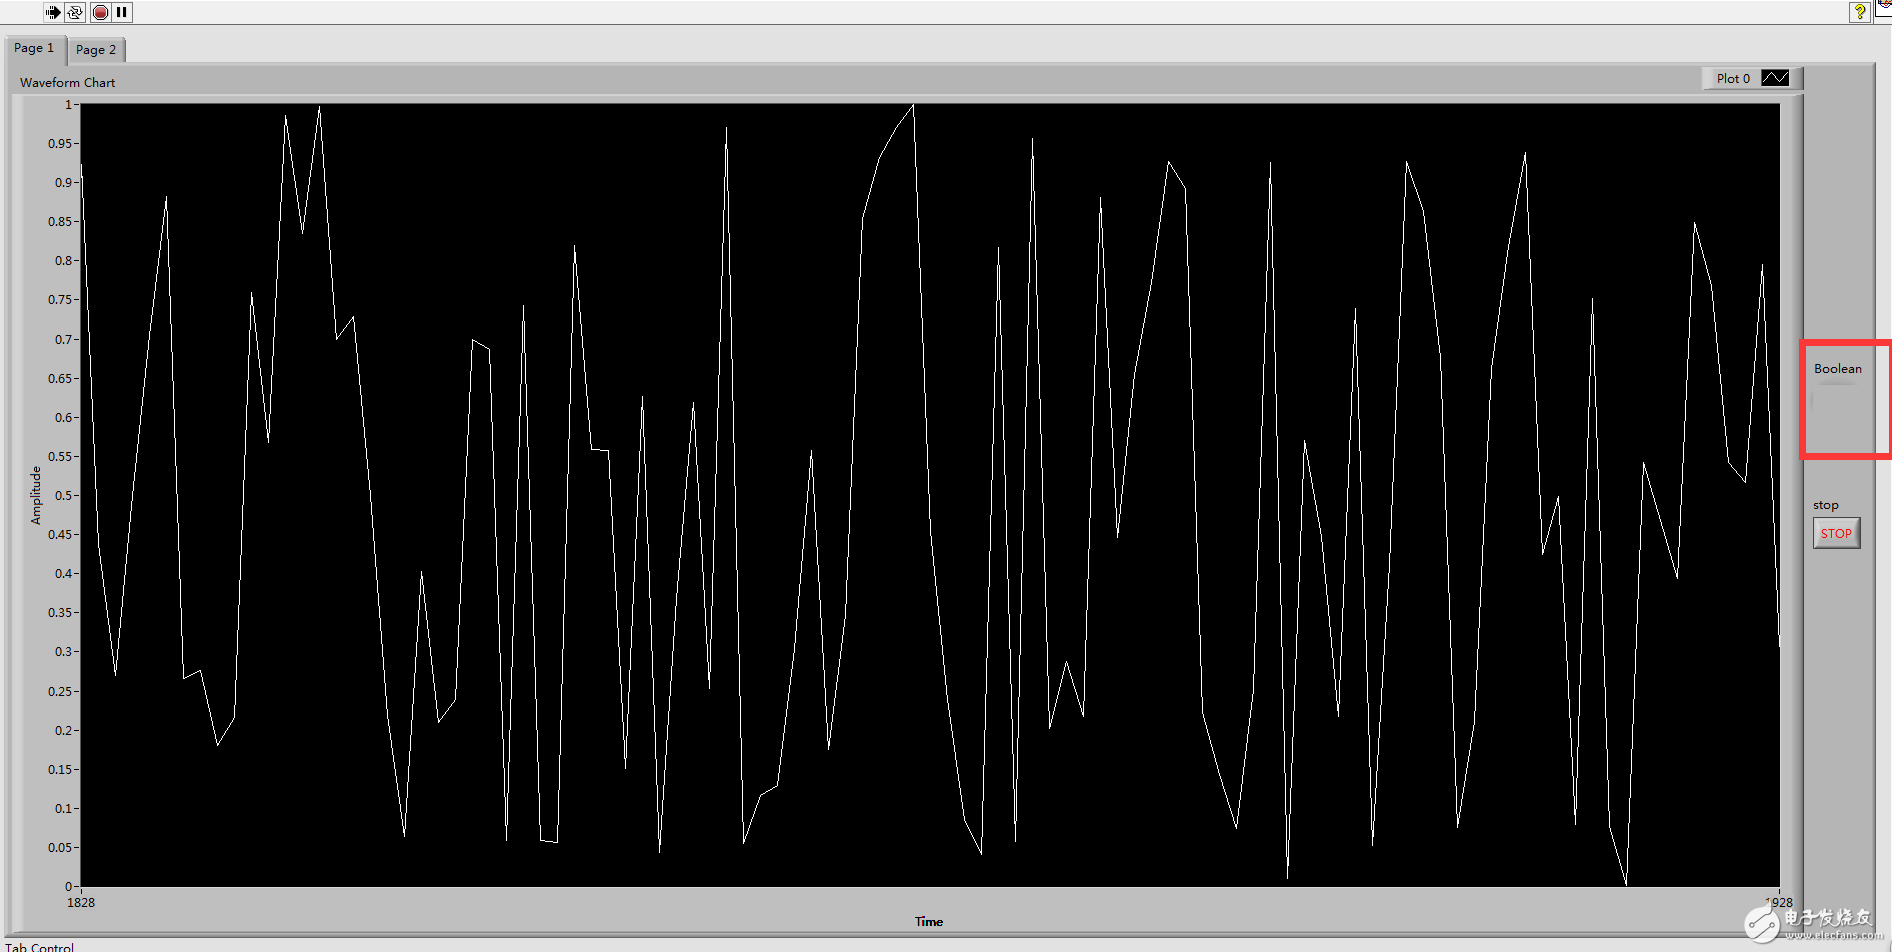Click the y-axis value 0.5
The width and height of the screenshot is (1892, 952).
[63, 495]
